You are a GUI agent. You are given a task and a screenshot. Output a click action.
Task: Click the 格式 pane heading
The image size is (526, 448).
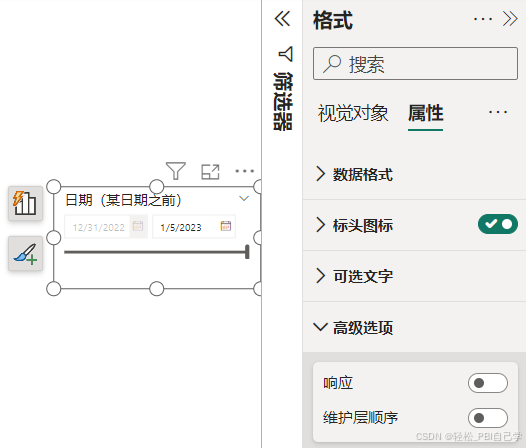(333, 20)
